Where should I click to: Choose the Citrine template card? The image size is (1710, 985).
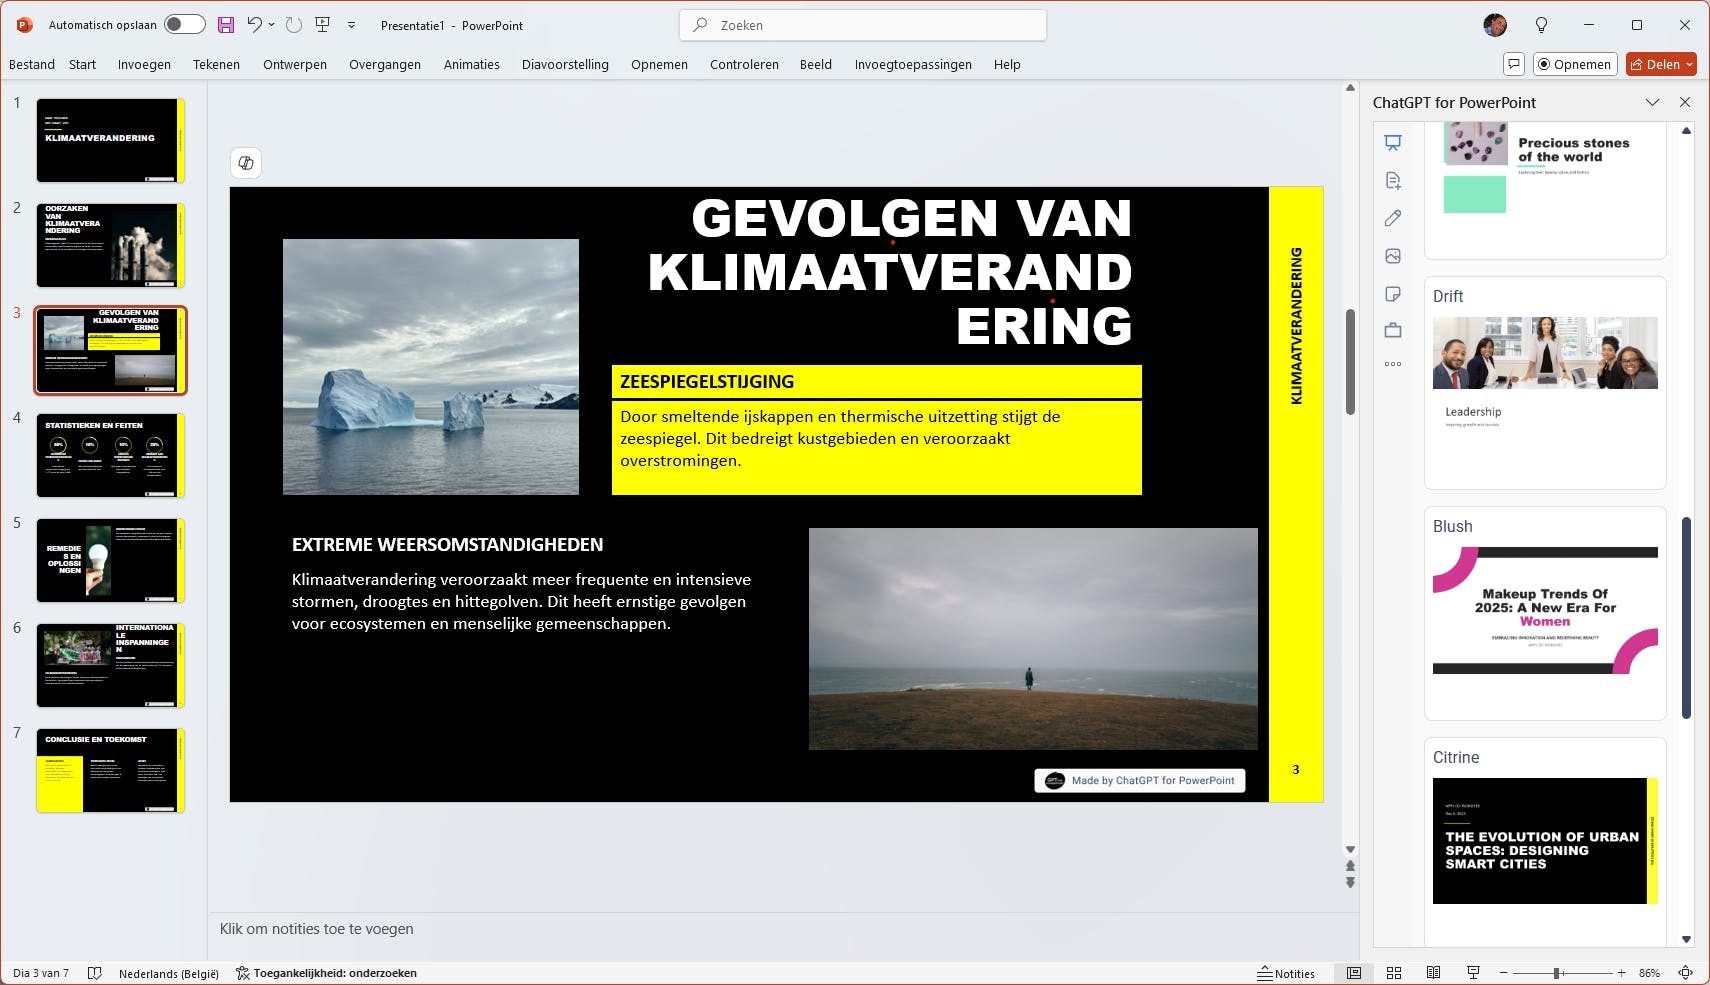pyautogui.click(x=1545, y=842)
